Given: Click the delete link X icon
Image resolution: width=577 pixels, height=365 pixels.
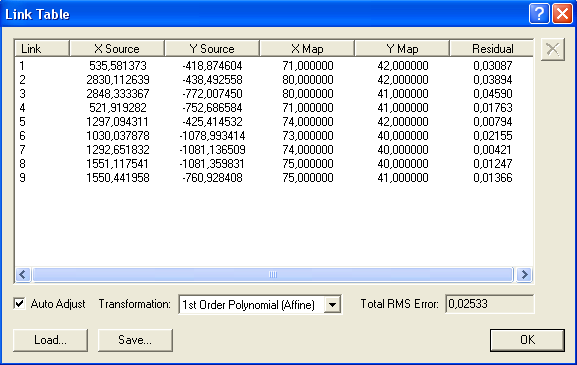Looking at the screenshot, I should pyautogui.click(x=553, y=49).
